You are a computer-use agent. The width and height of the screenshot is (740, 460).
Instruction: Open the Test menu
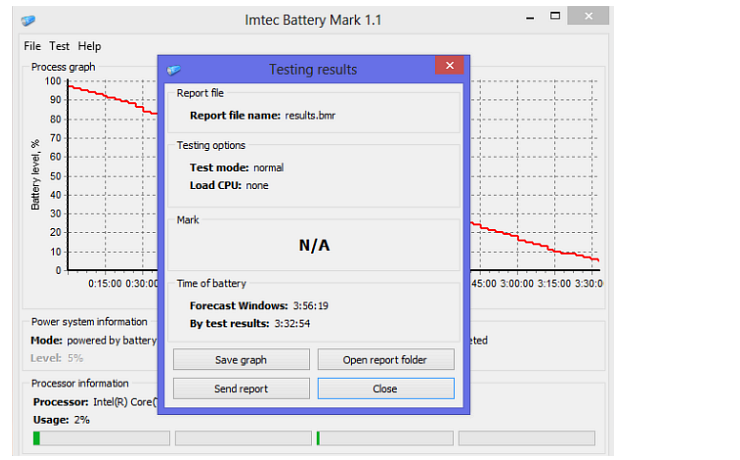(x=59, y=46)
